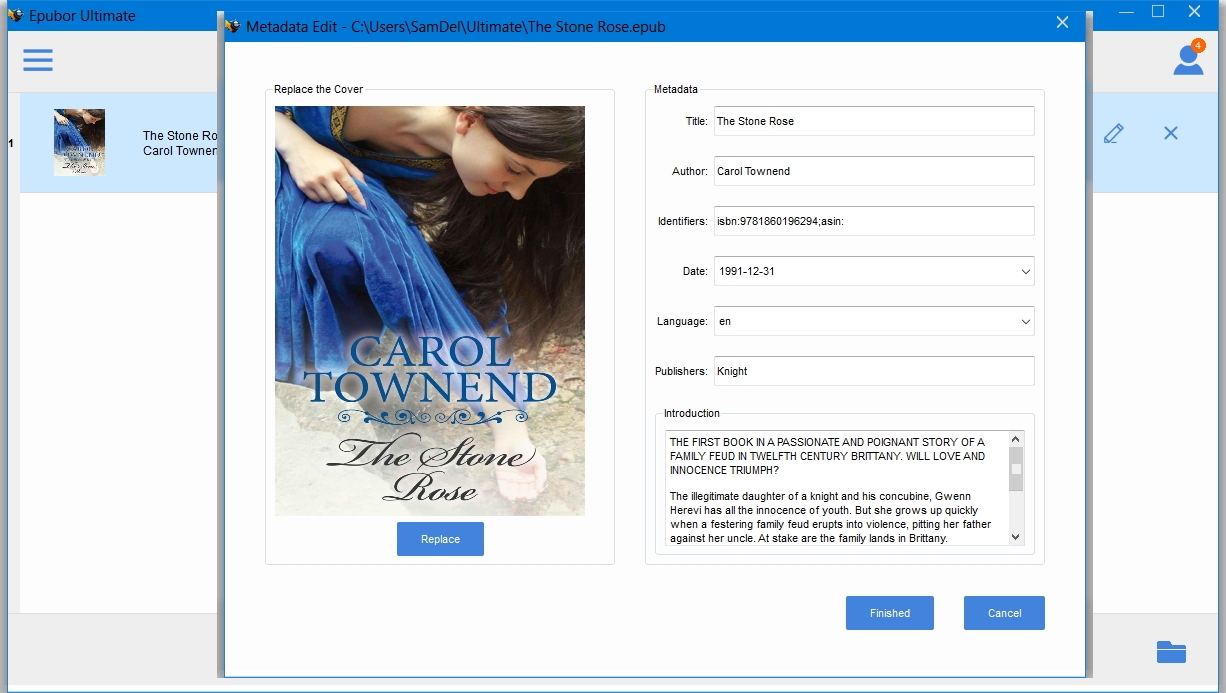
Task: Cancel the metadata edit
Action: [x=1004, y=613]
